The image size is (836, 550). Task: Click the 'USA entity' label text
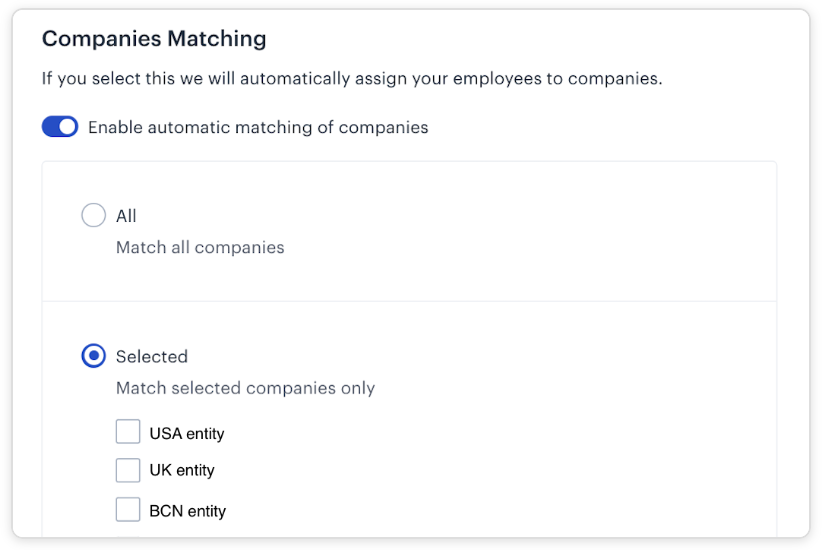pyautogui.click(x=187, y=434)
